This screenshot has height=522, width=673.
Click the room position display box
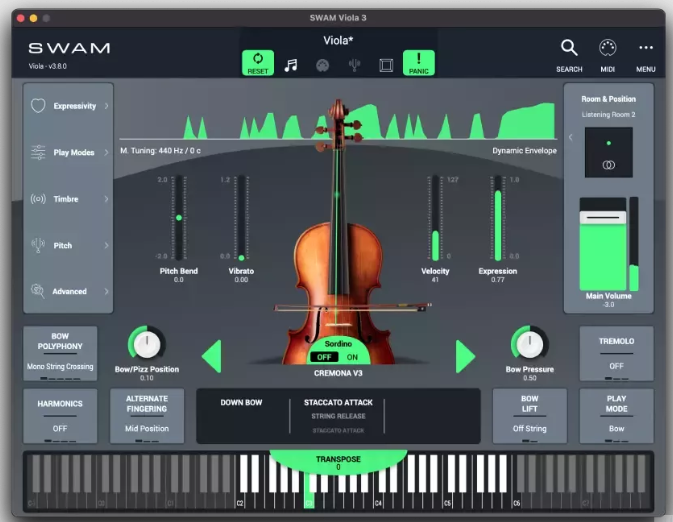click(609, 152)
